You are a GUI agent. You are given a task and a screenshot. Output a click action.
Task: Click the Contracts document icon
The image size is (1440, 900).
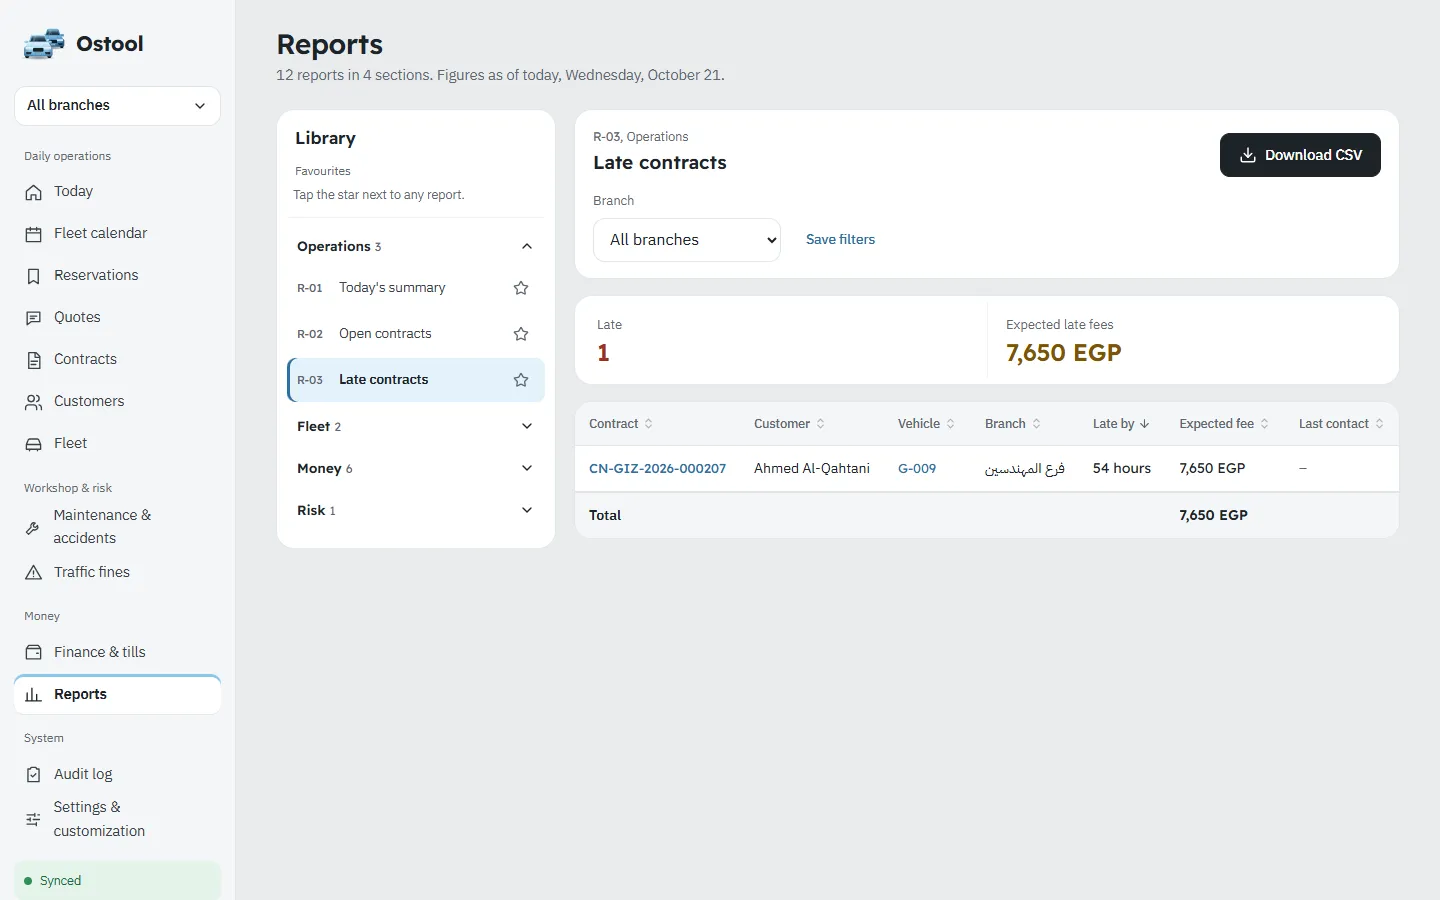(x=34, y=360)
